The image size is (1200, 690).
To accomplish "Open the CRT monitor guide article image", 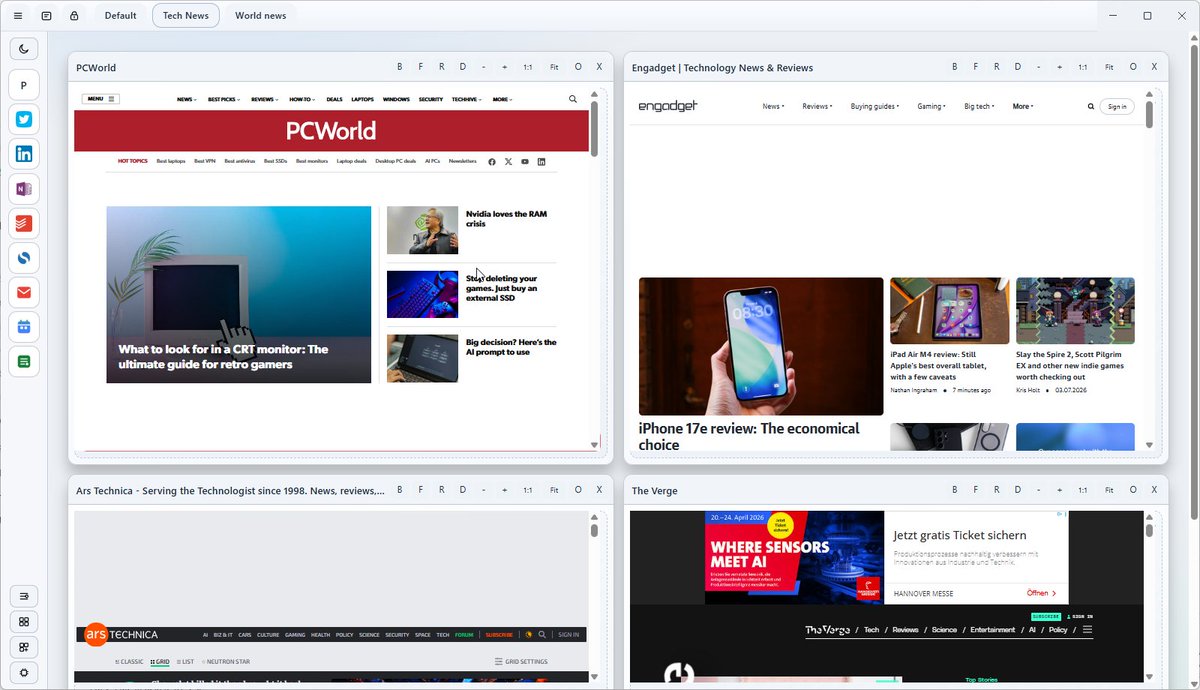I will [x=238, y=294].
